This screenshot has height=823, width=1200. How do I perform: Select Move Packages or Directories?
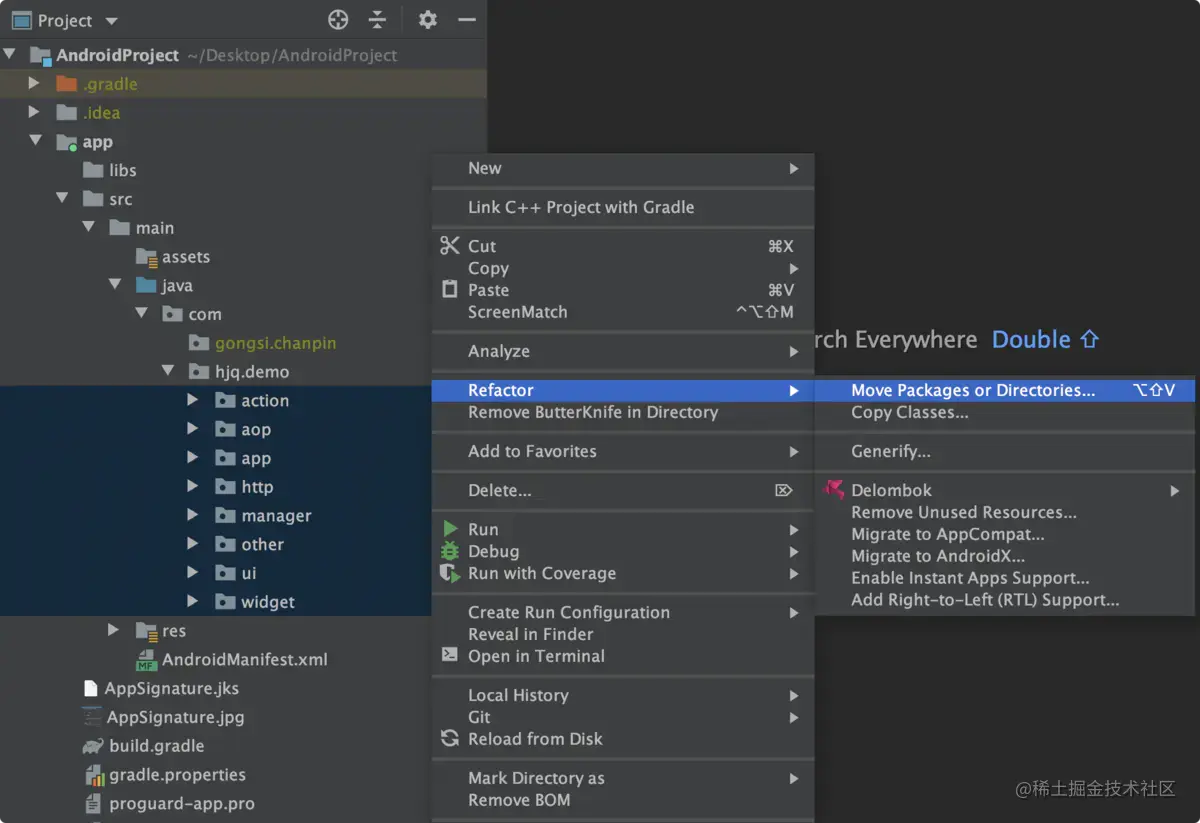pyautogui.click(x=972, y=390)
